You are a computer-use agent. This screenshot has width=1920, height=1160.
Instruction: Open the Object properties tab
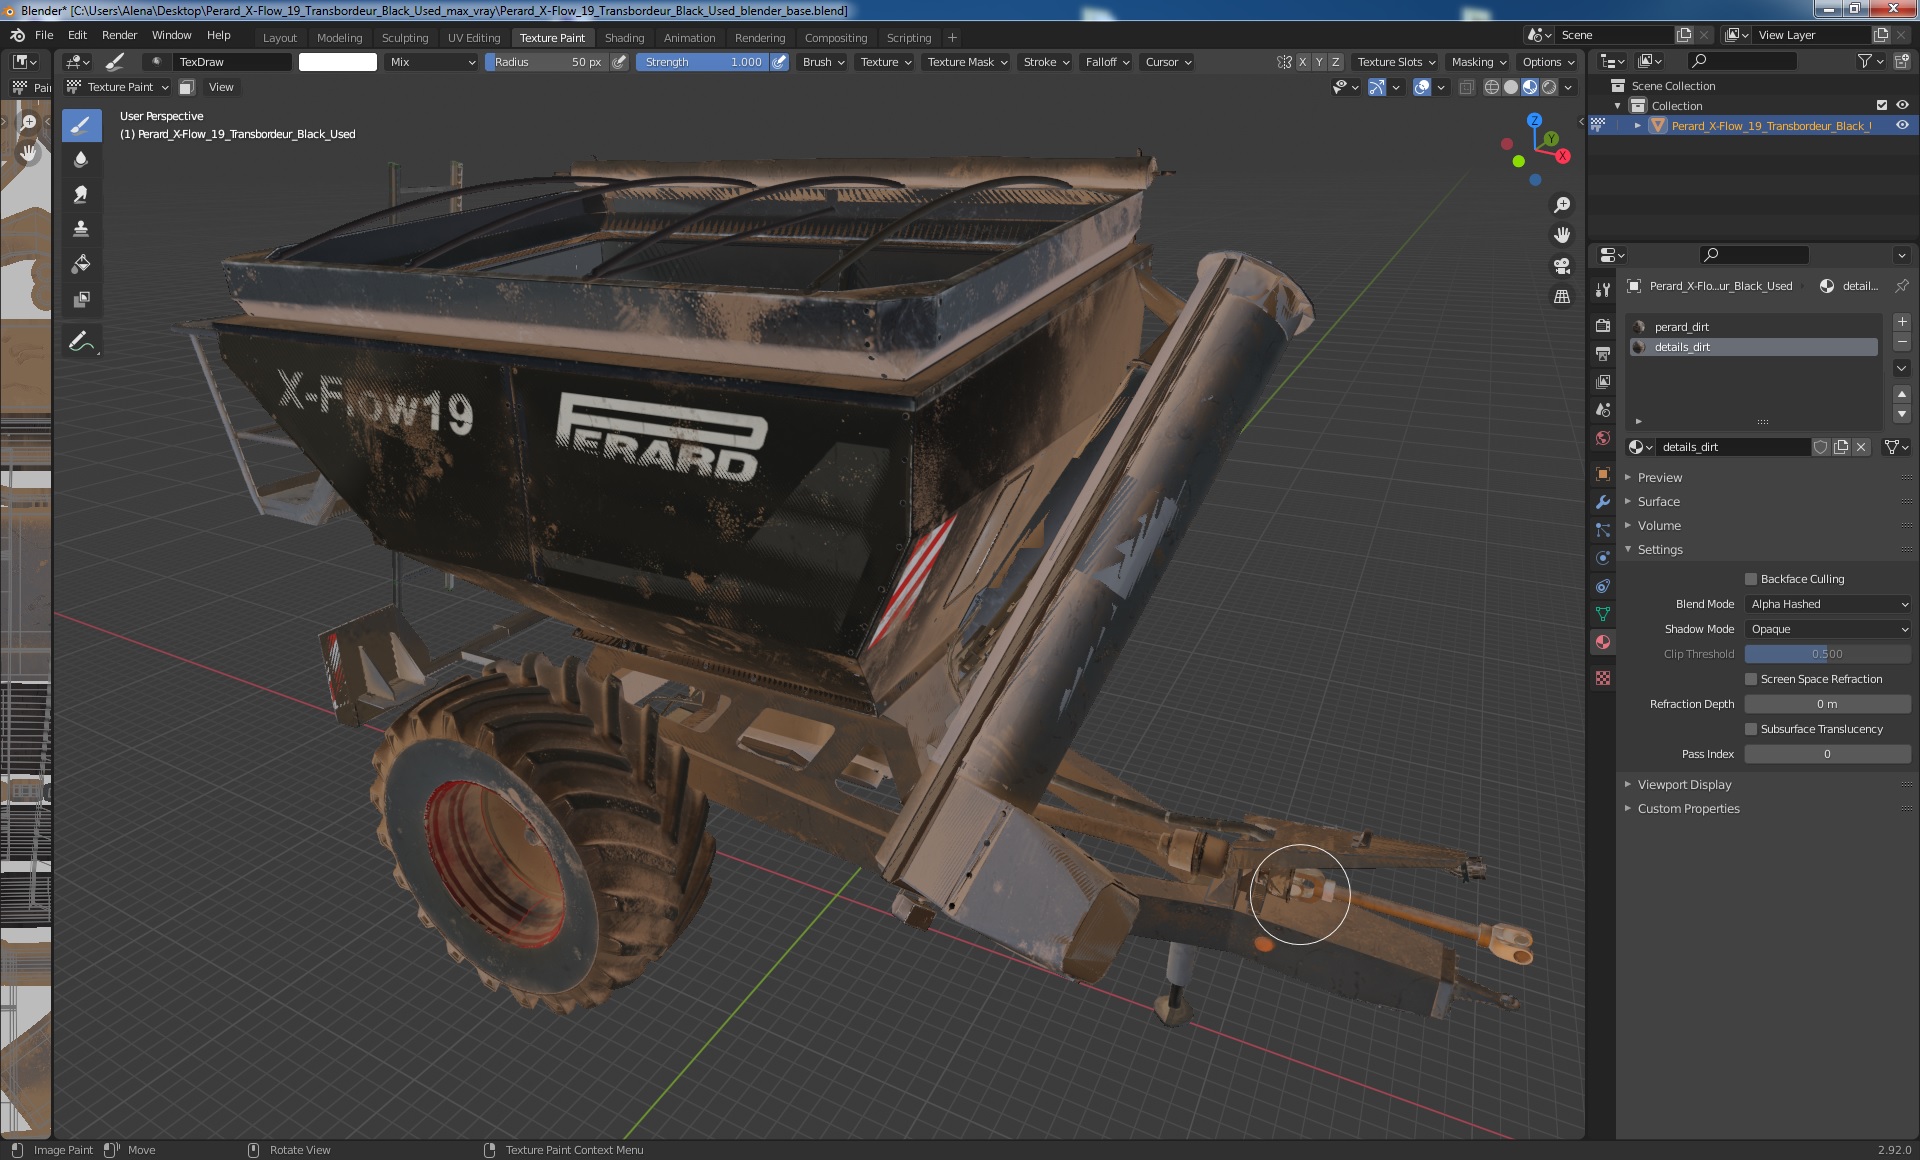coord(1603,474)
